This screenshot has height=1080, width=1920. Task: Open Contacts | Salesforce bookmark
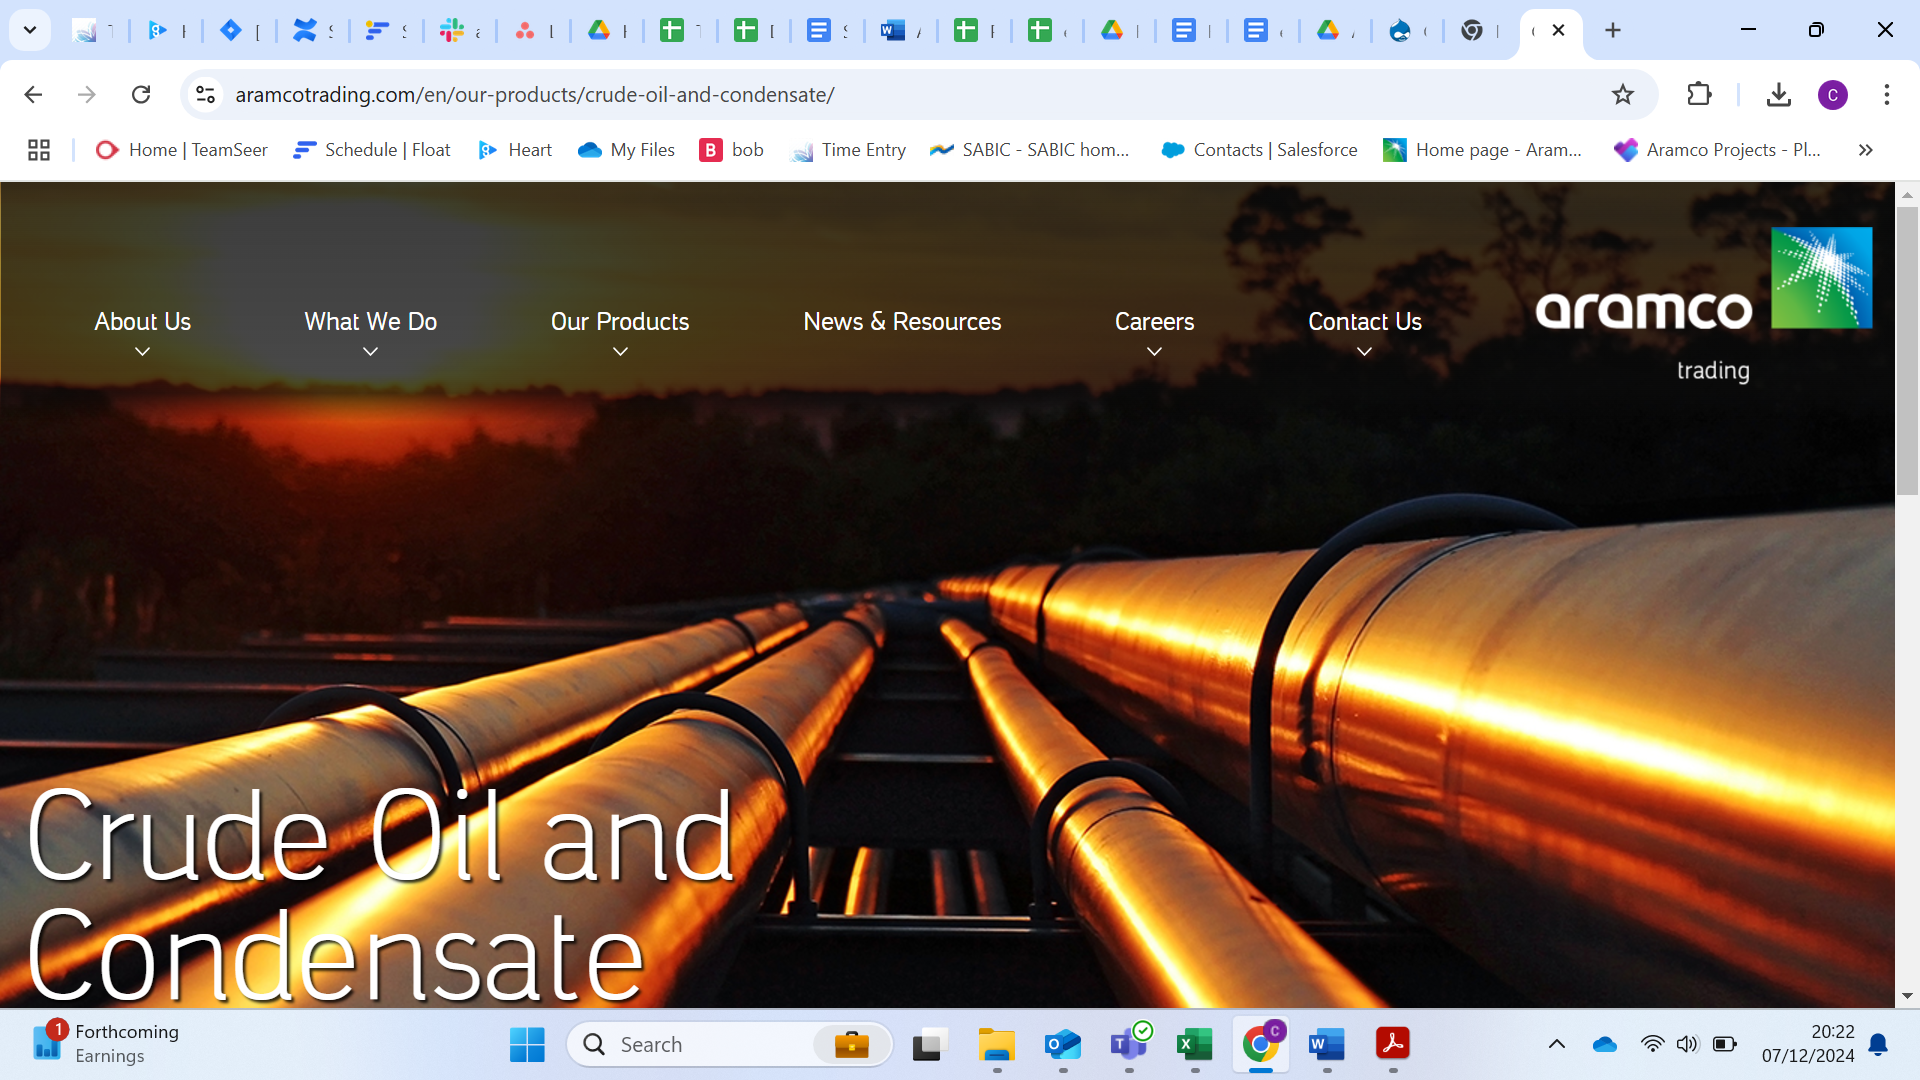[x=1259, y=150]
